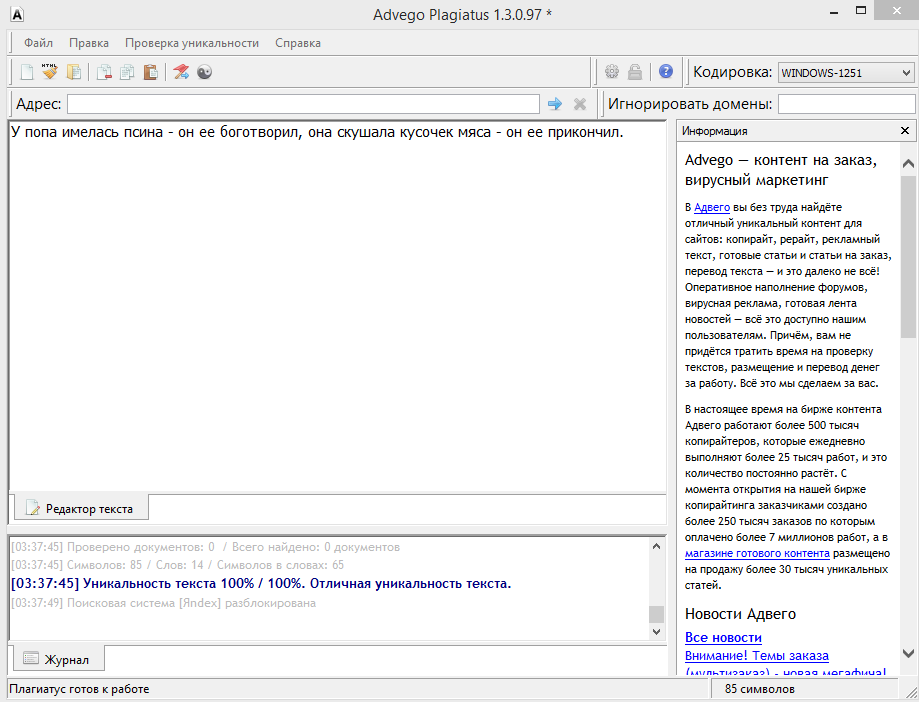Viewport: 919px width, 702px height.
Task: Open the Файл menu
Action: coord(39,43)
